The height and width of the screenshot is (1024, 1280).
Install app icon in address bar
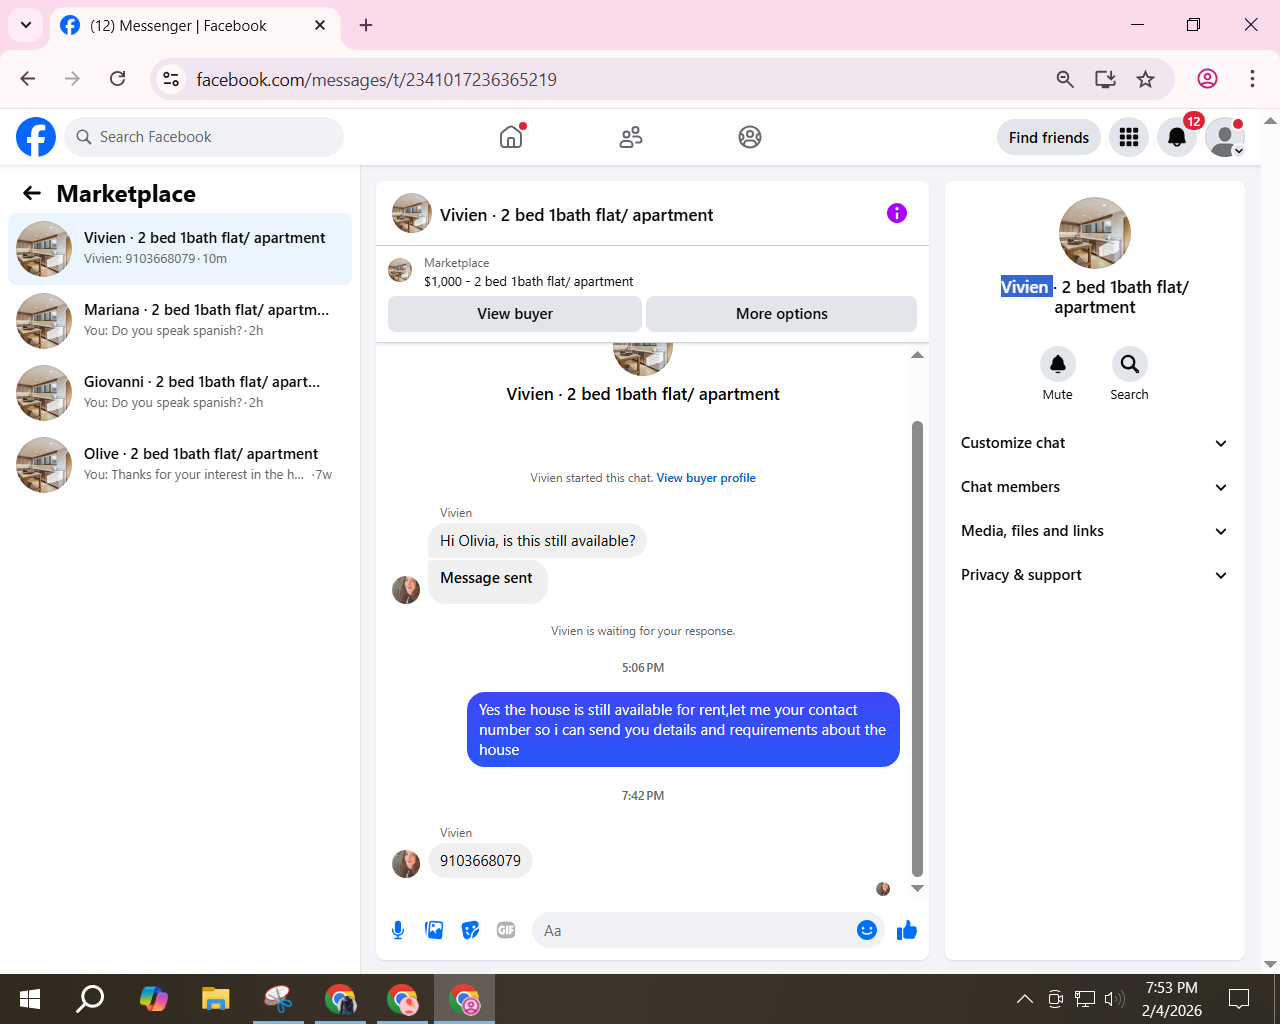coord(1105,79)
